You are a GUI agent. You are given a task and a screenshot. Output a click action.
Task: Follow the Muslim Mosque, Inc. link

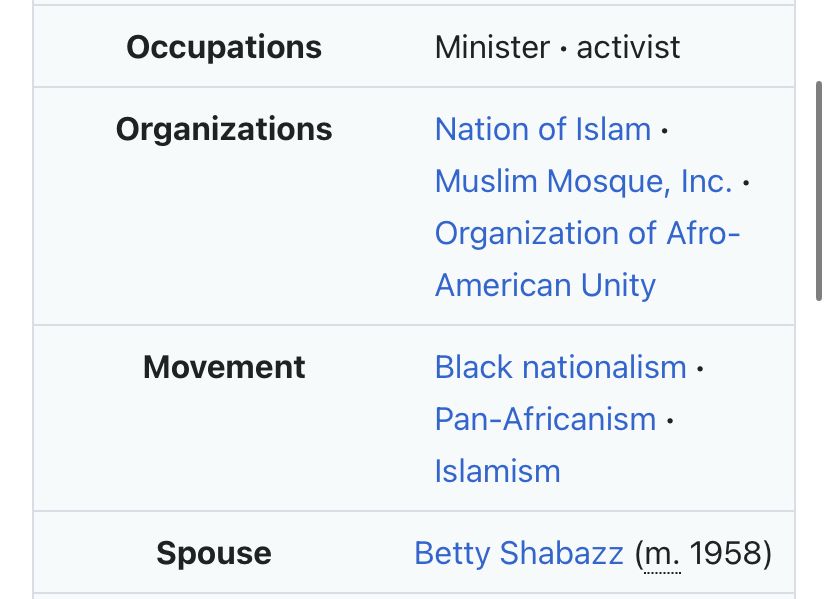coord(584,181)
